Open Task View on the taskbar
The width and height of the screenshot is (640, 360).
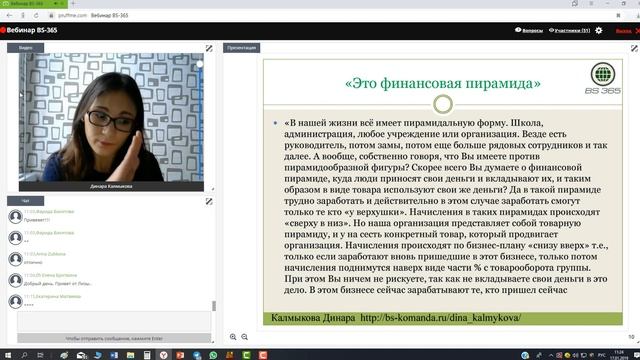(x=40, y=355)
